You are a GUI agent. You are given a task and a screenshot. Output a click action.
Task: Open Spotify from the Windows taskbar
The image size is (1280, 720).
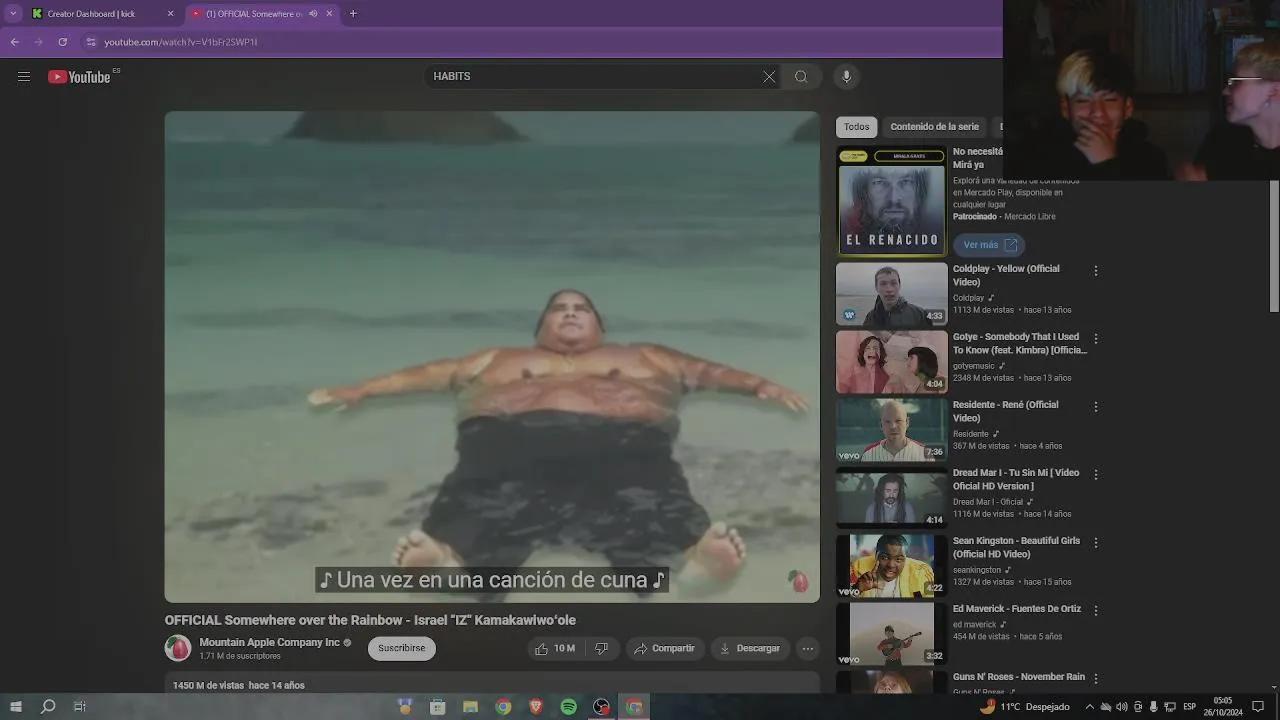click(568, 707)
